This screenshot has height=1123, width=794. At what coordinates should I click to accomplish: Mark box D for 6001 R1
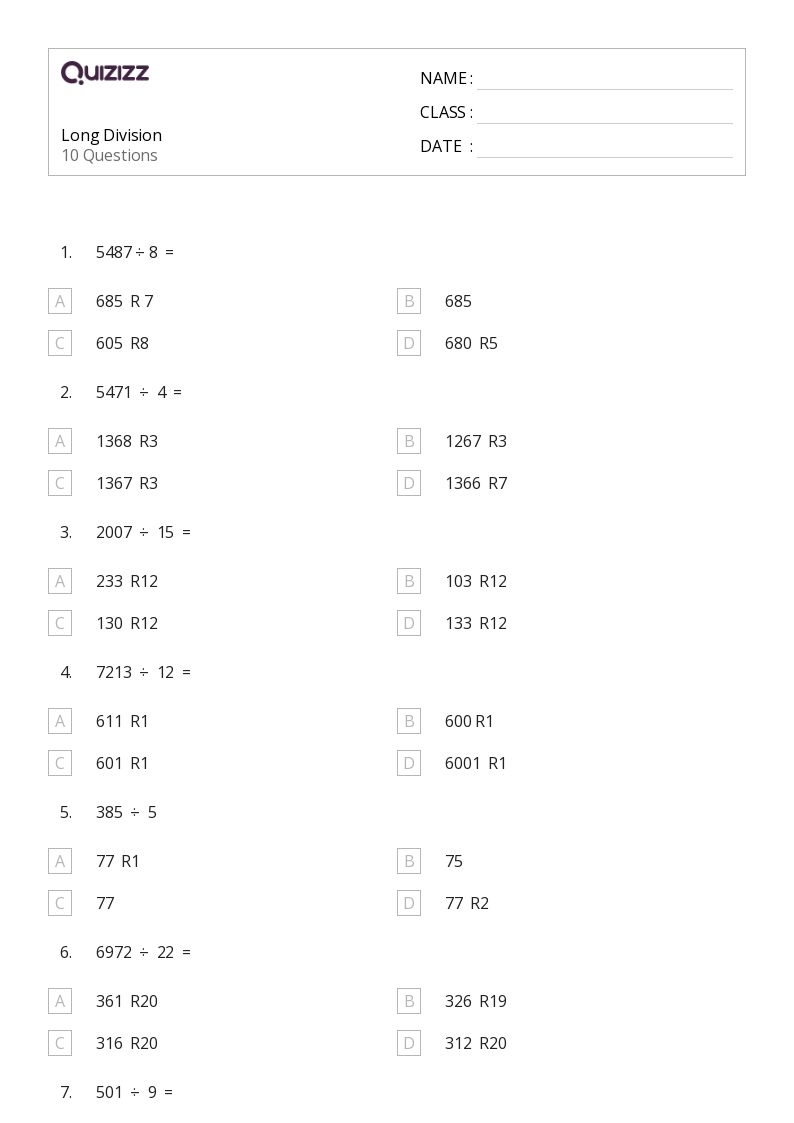409,763
